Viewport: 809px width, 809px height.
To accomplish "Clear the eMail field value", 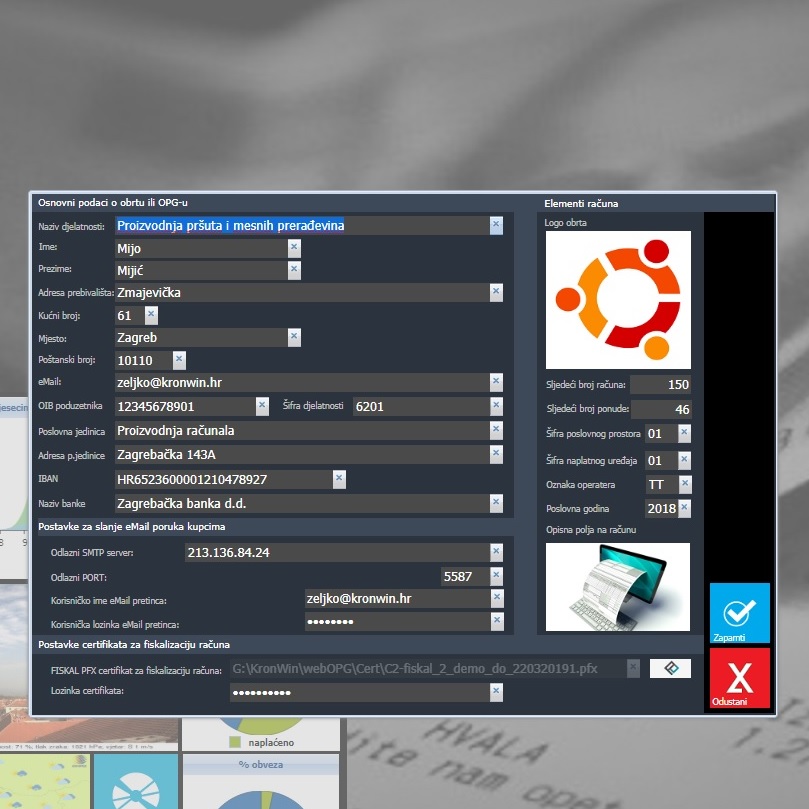I will (x=496, y=382).
